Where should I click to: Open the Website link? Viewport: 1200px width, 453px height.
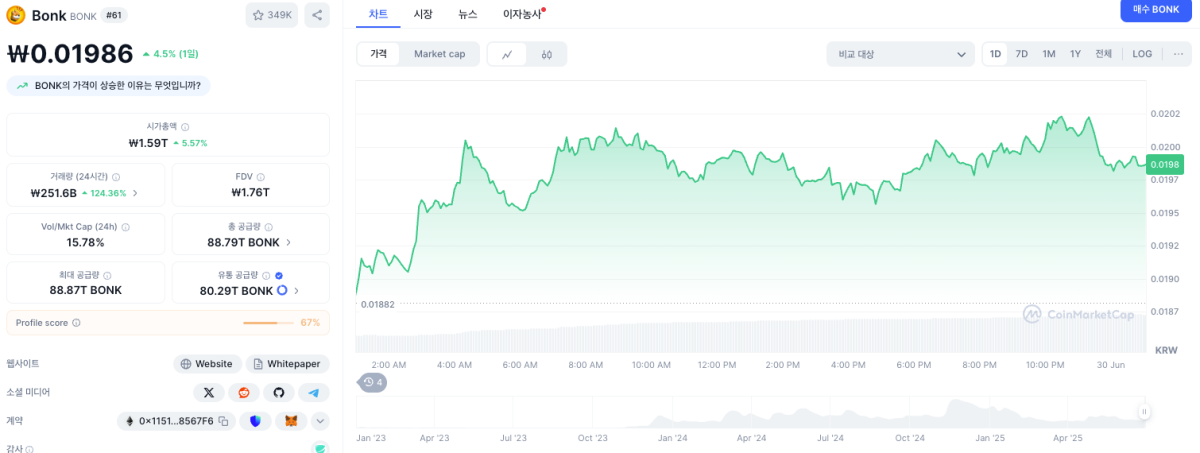207,364
